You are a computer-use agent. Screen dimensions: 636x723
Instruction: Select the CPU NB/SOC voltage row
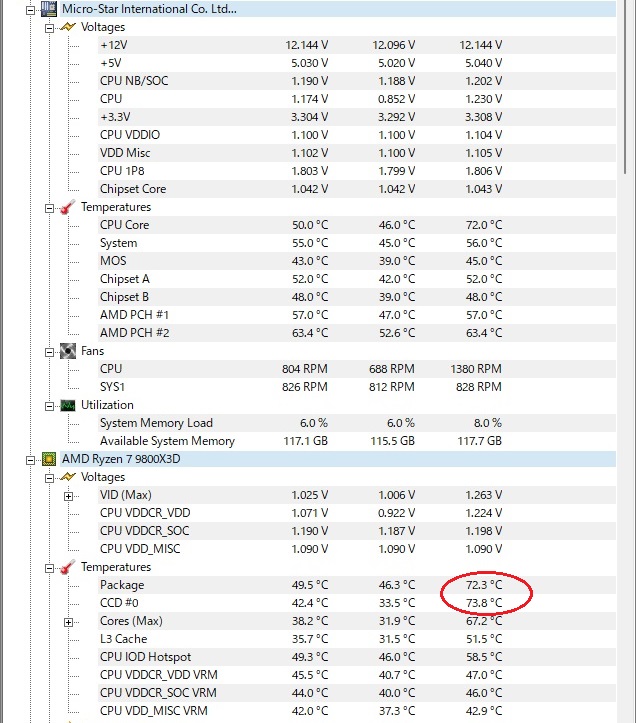click(x=133, y=81)
